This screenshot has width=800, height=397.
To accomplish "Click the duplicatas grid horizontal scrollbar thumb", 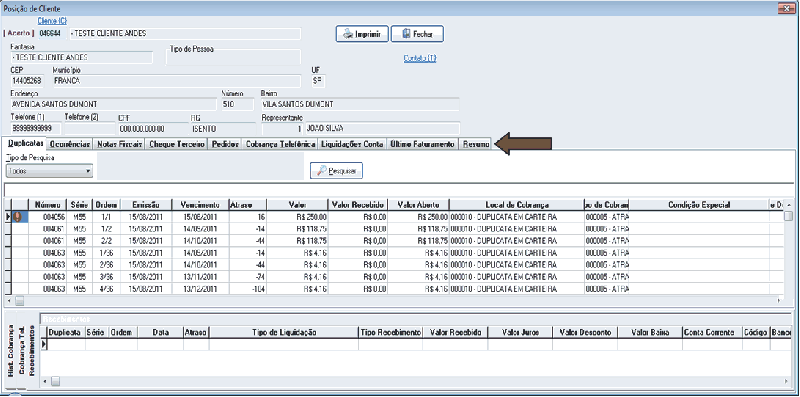I will (x=19, y=300).
